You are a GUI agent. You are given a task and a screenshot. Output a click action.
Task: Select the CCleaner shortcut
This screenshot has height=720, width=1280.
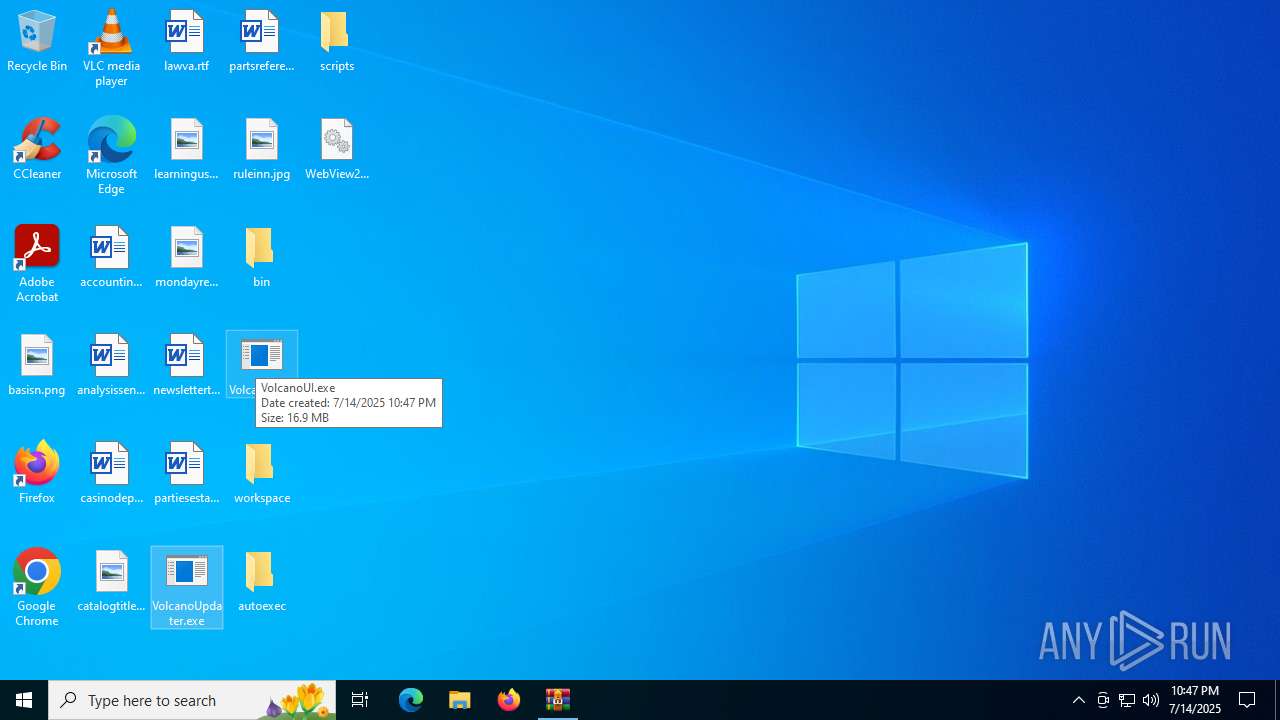click(37, 150)
